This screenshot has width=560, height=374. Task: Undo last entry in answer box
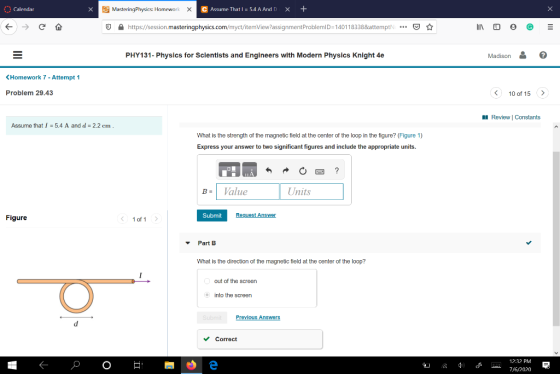pos(269,171)
